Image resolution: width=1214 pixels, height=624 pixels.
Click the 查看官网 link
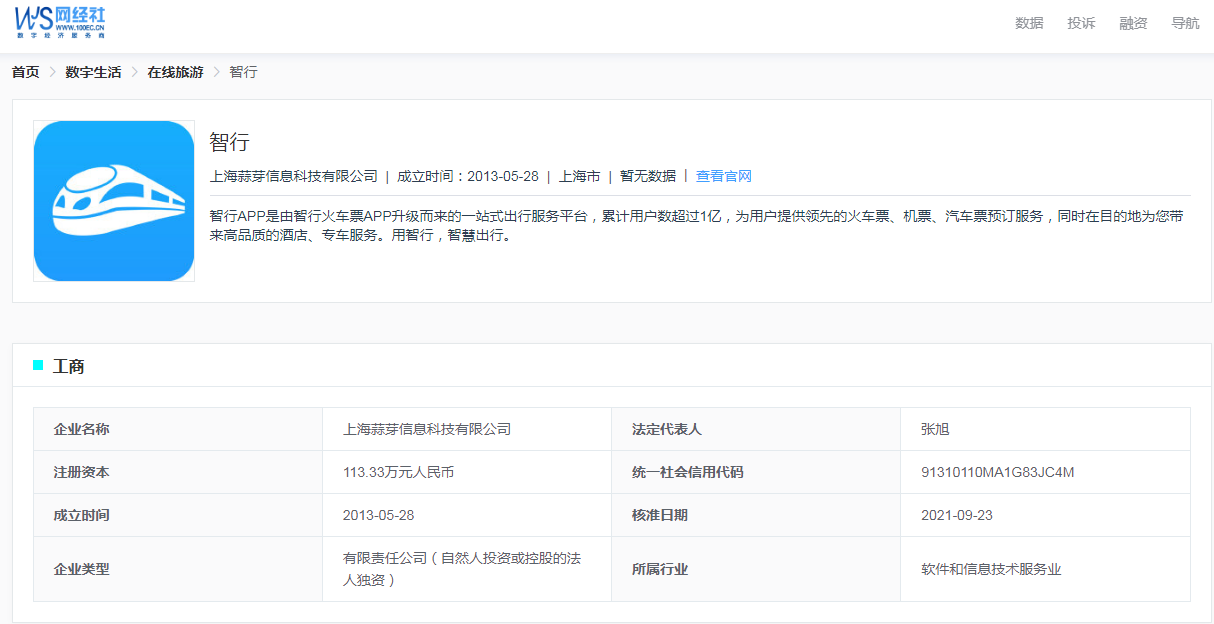[723, 176]
